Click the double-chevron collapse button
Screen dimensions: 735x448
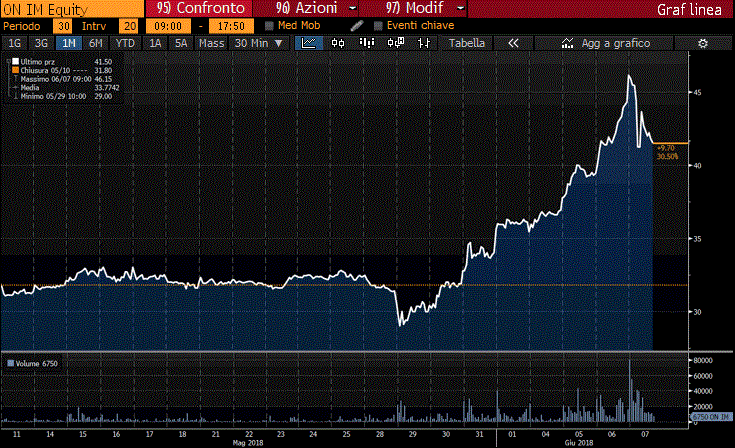513,43
